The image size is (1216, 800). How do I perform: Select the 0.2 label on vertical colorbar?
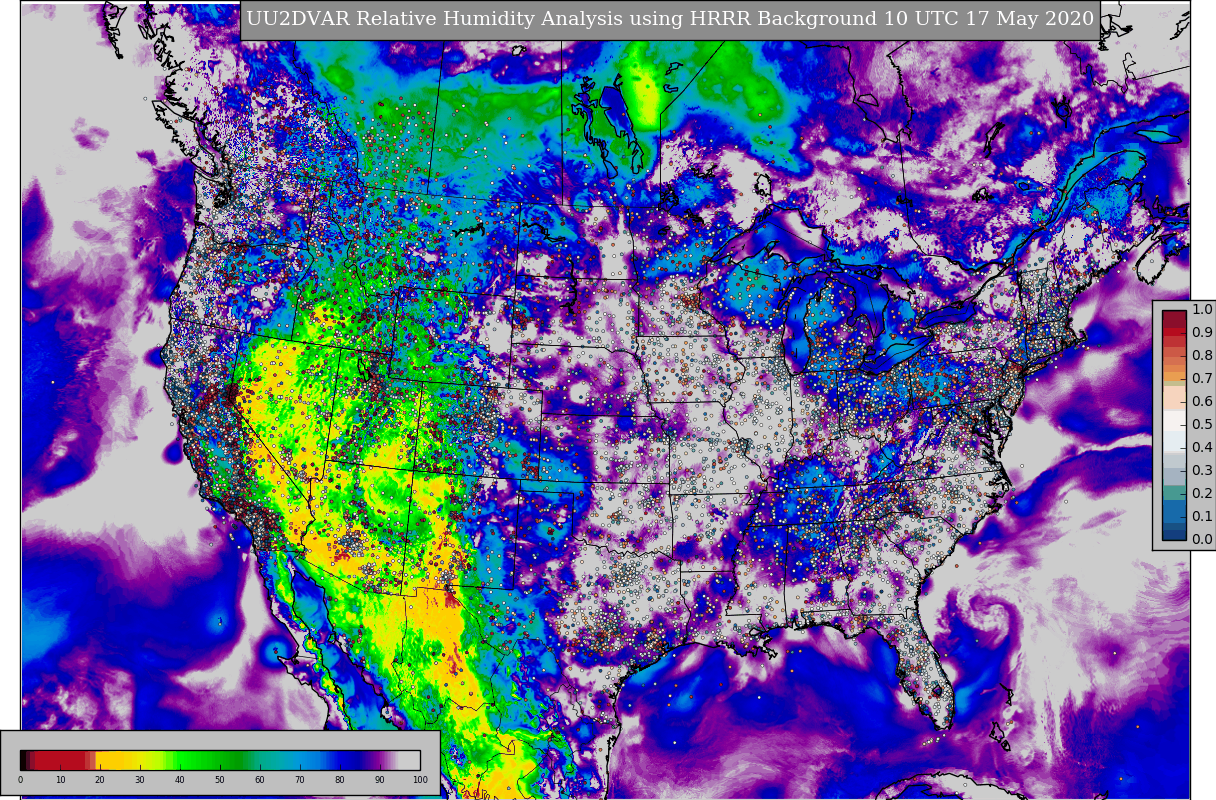pos(1202,494)
